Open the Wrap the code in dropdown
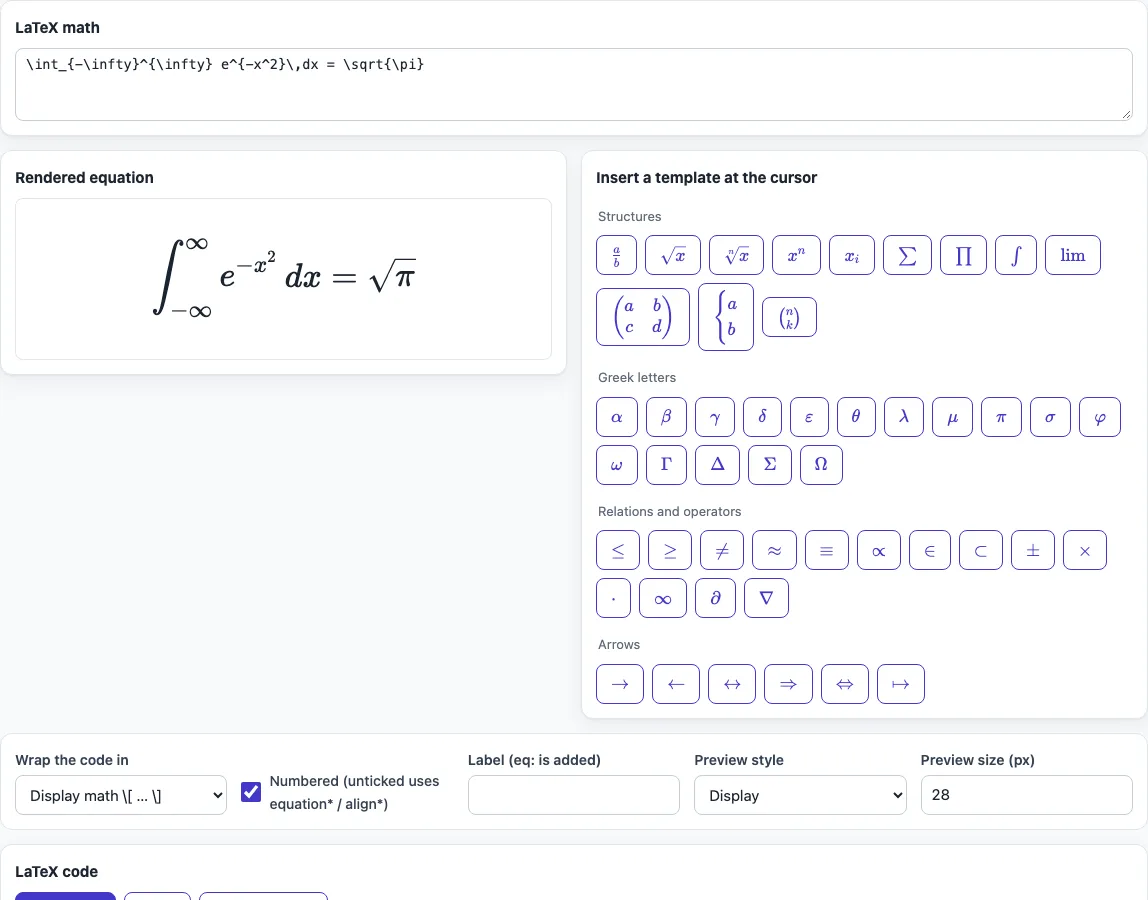Viewport: 1148px width, 900px height. 121,795
